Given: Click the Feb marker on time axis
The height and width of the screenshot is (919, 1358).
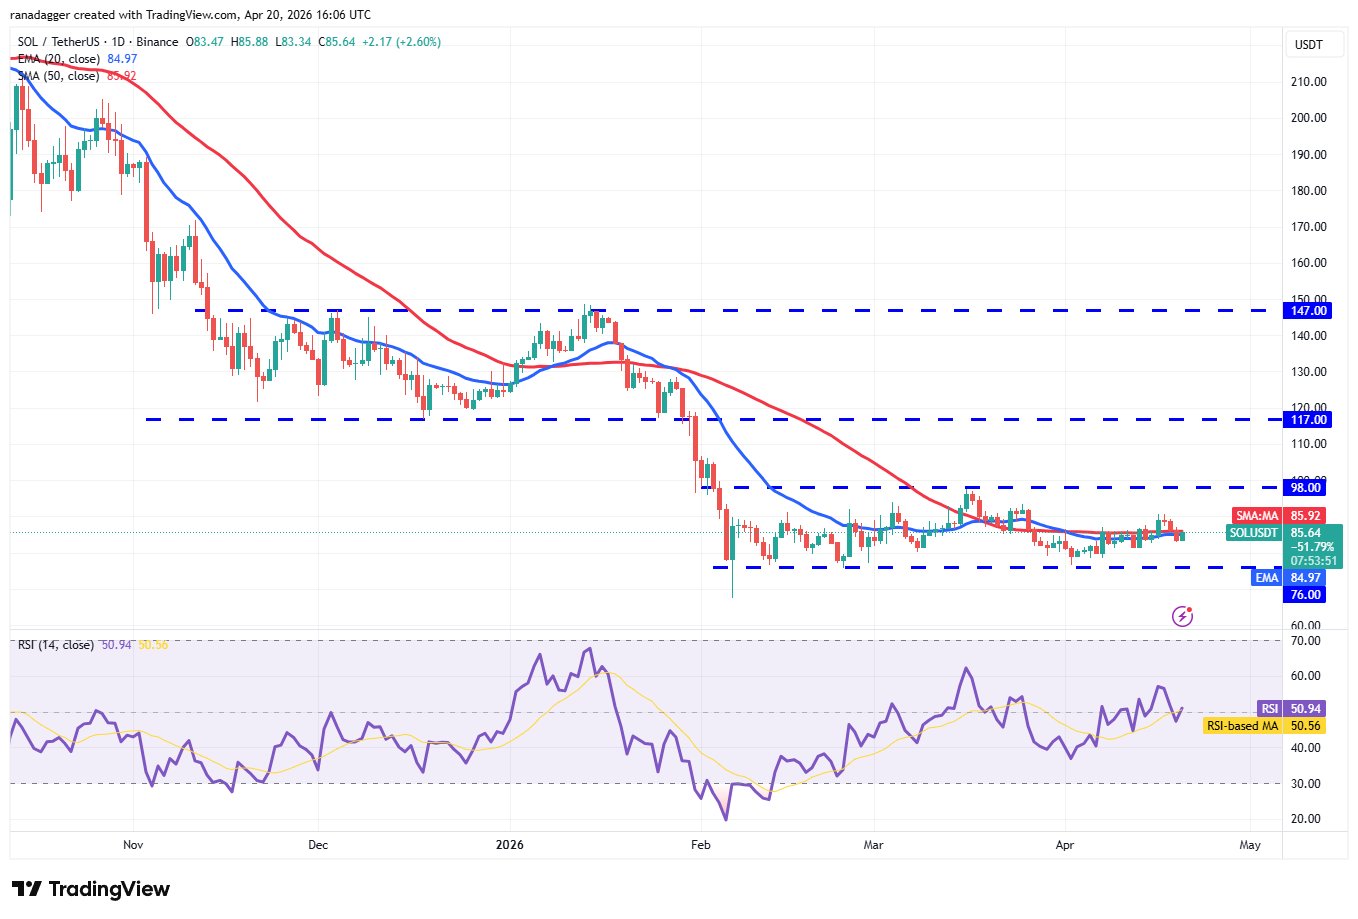Looking at the screenshot, I should (x=701, y=845).
